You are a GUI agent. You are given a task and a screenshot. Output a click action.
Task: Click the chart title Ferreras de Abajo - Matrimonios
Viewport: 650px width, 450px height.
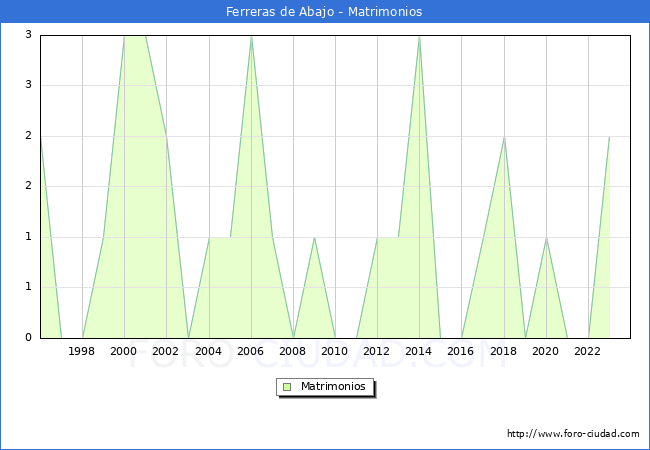(324, 11)
